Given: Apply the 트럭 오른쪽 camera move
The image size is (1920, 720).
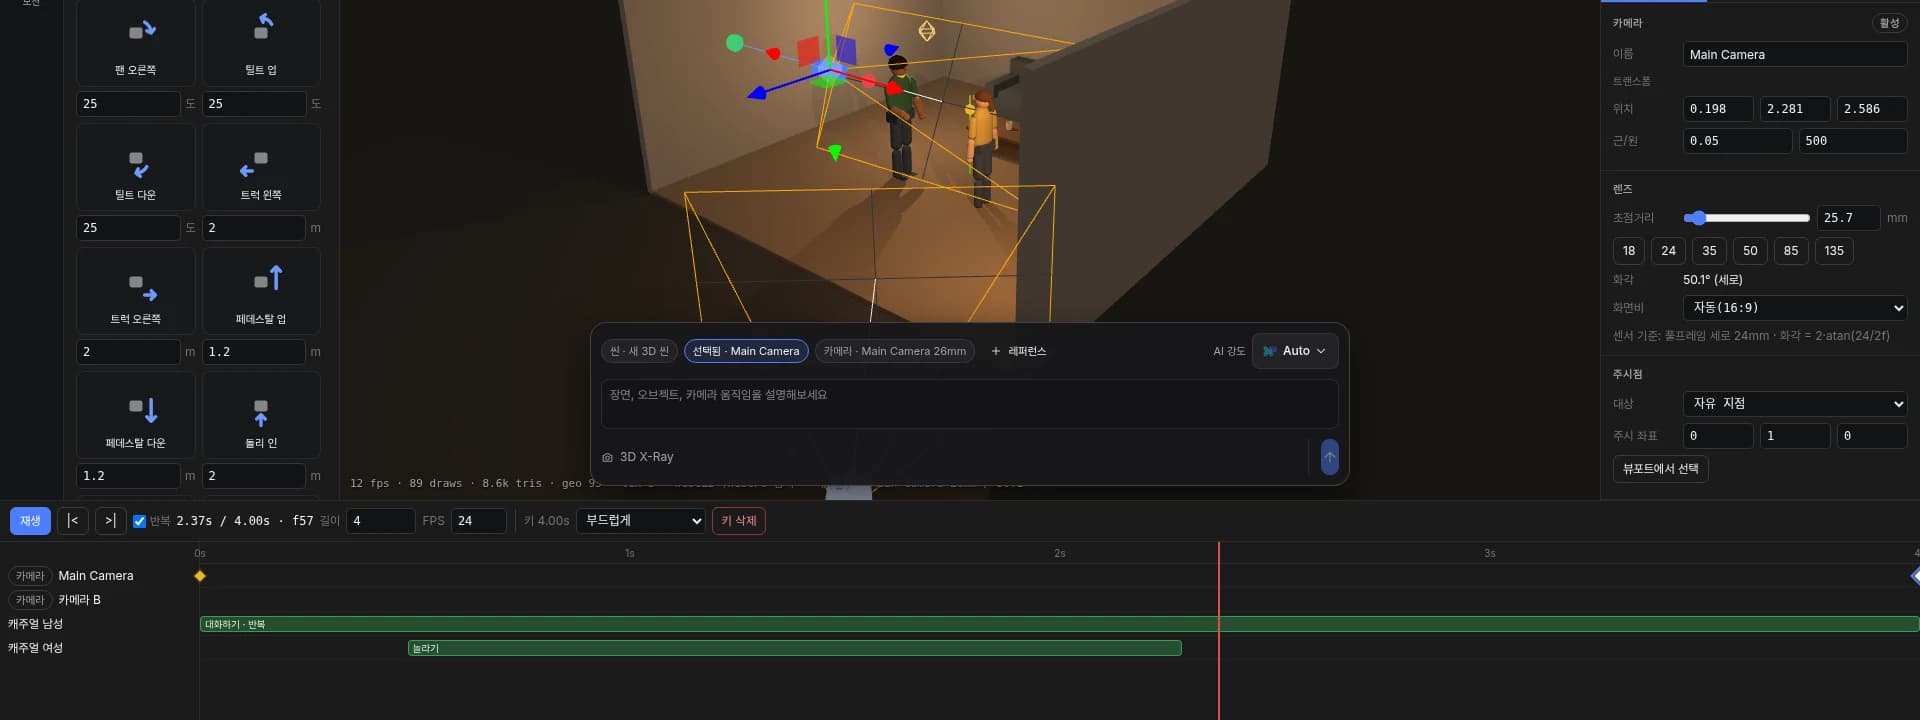Looking at the screenshot, I should (x=136, y=291).
